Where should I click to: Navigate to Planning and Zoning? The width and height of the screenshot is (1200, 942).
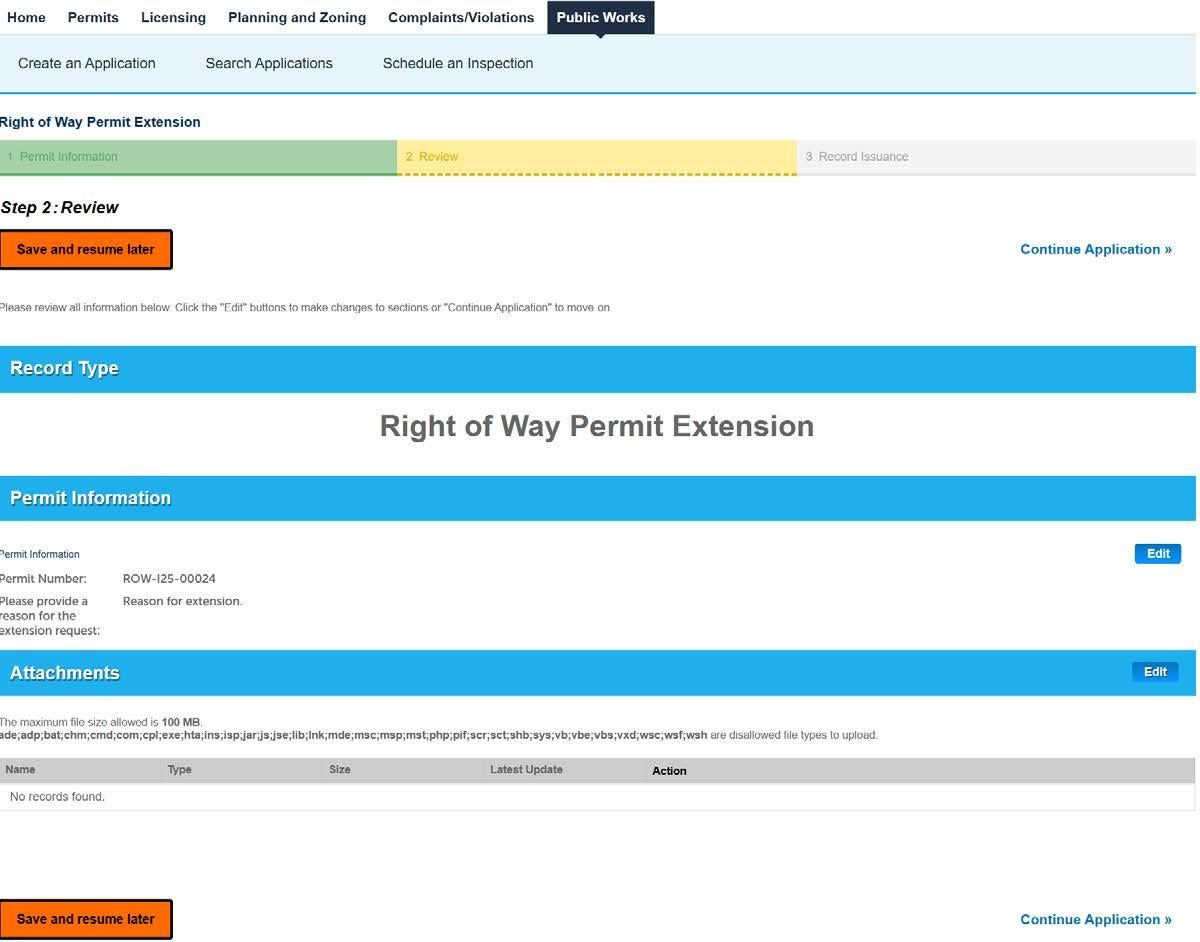point(296,17)
